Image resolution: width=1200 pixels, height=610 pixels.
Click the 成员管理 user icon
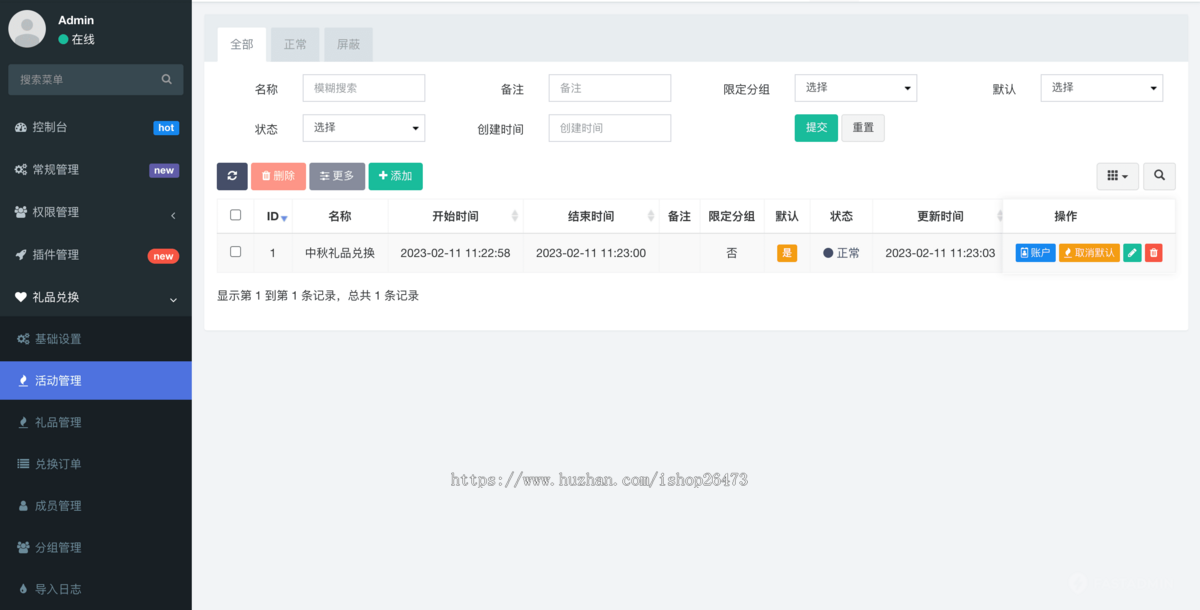[24, 506]
